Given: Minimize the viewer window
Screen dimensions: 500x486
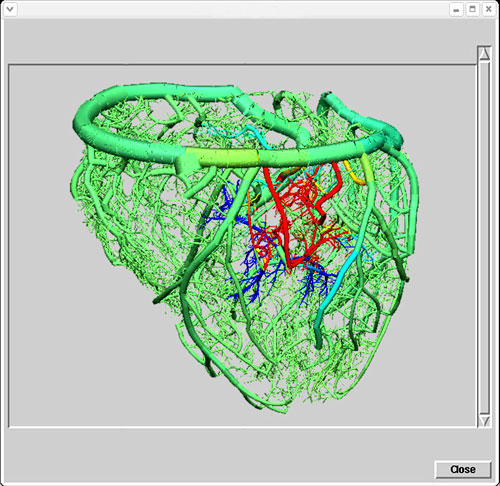Looking at the screenshot, I should coord(456,9).
